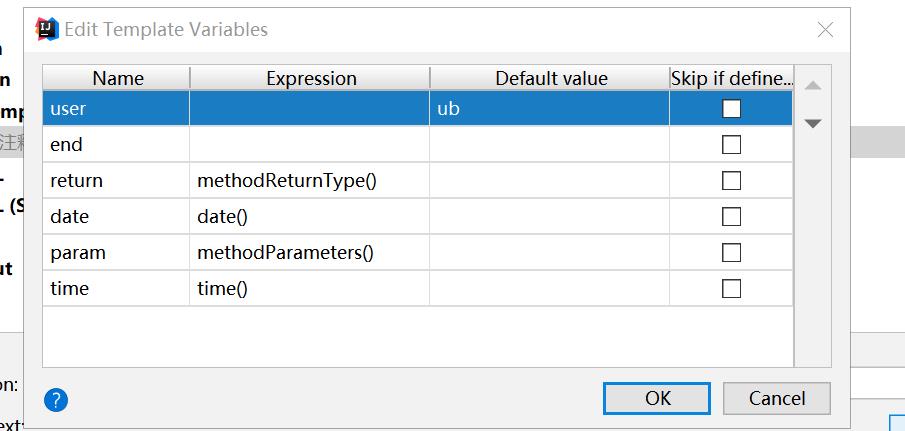Viewport: 905px width, 431px height.
Task: Click the blue help question mark icon
Action: [x=56, y=400]
